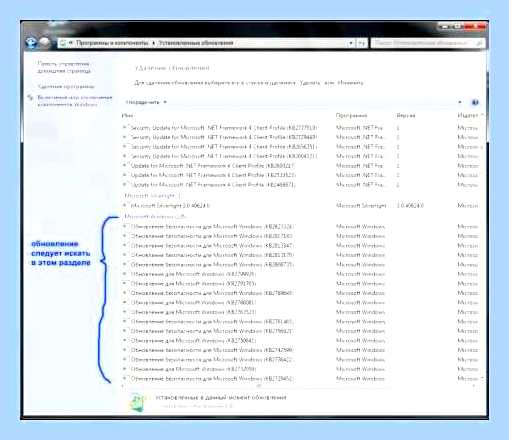This screenshot has width=509, height=440.
Task: Sort by the Издатель column header
Action: (x=467, y=115)
